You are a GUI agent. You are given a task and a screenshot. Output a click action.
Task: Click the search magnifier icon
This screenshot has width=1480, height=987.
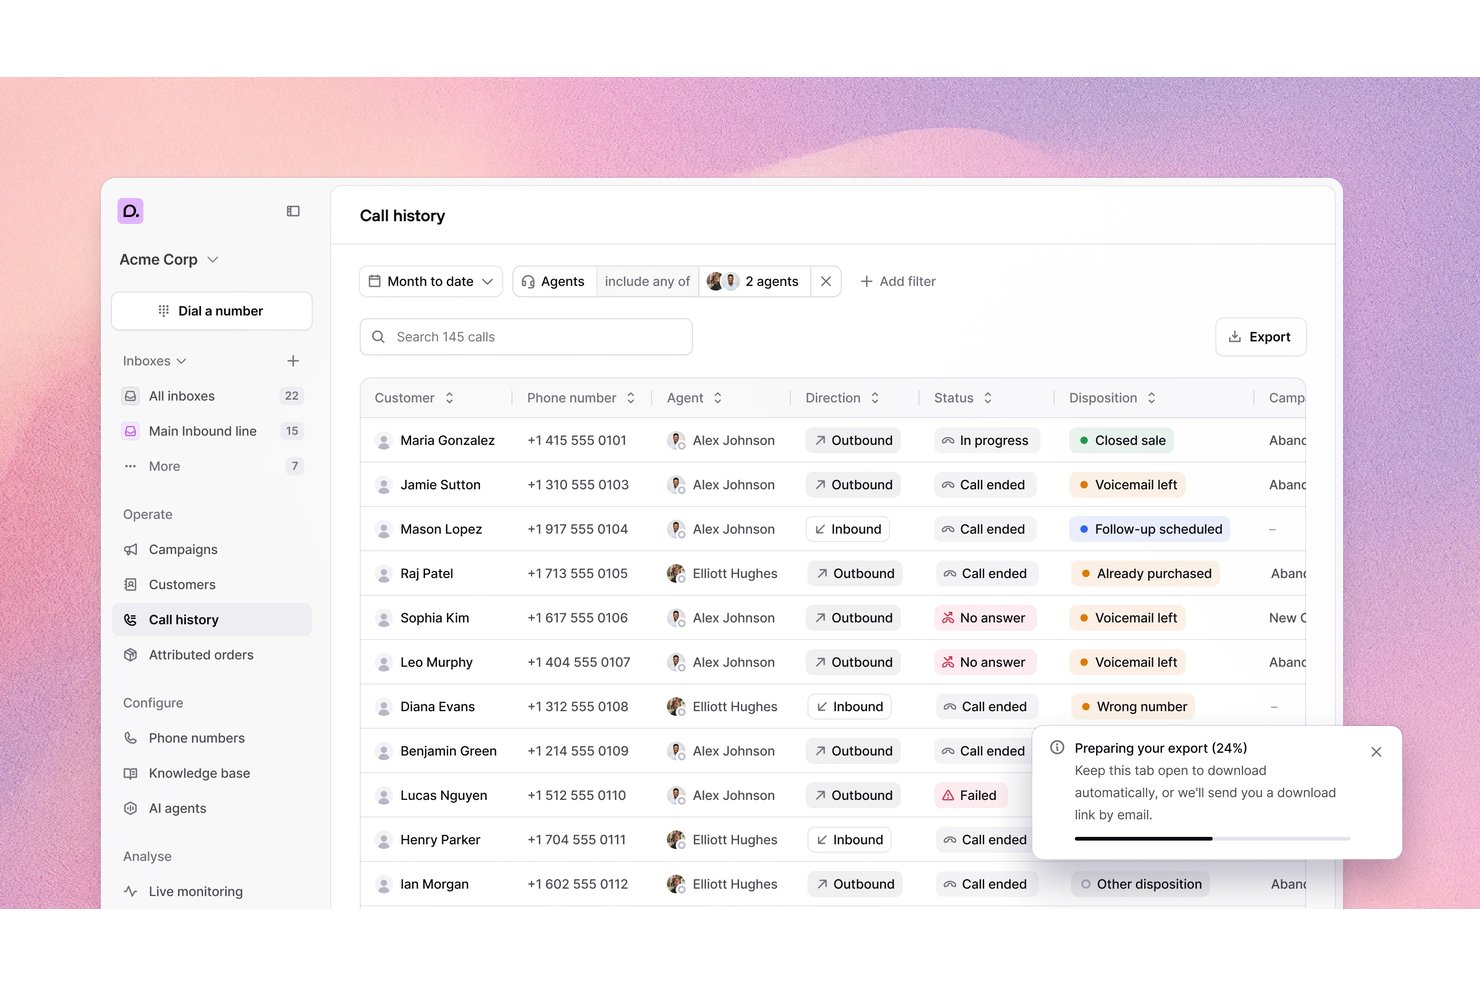379,337
